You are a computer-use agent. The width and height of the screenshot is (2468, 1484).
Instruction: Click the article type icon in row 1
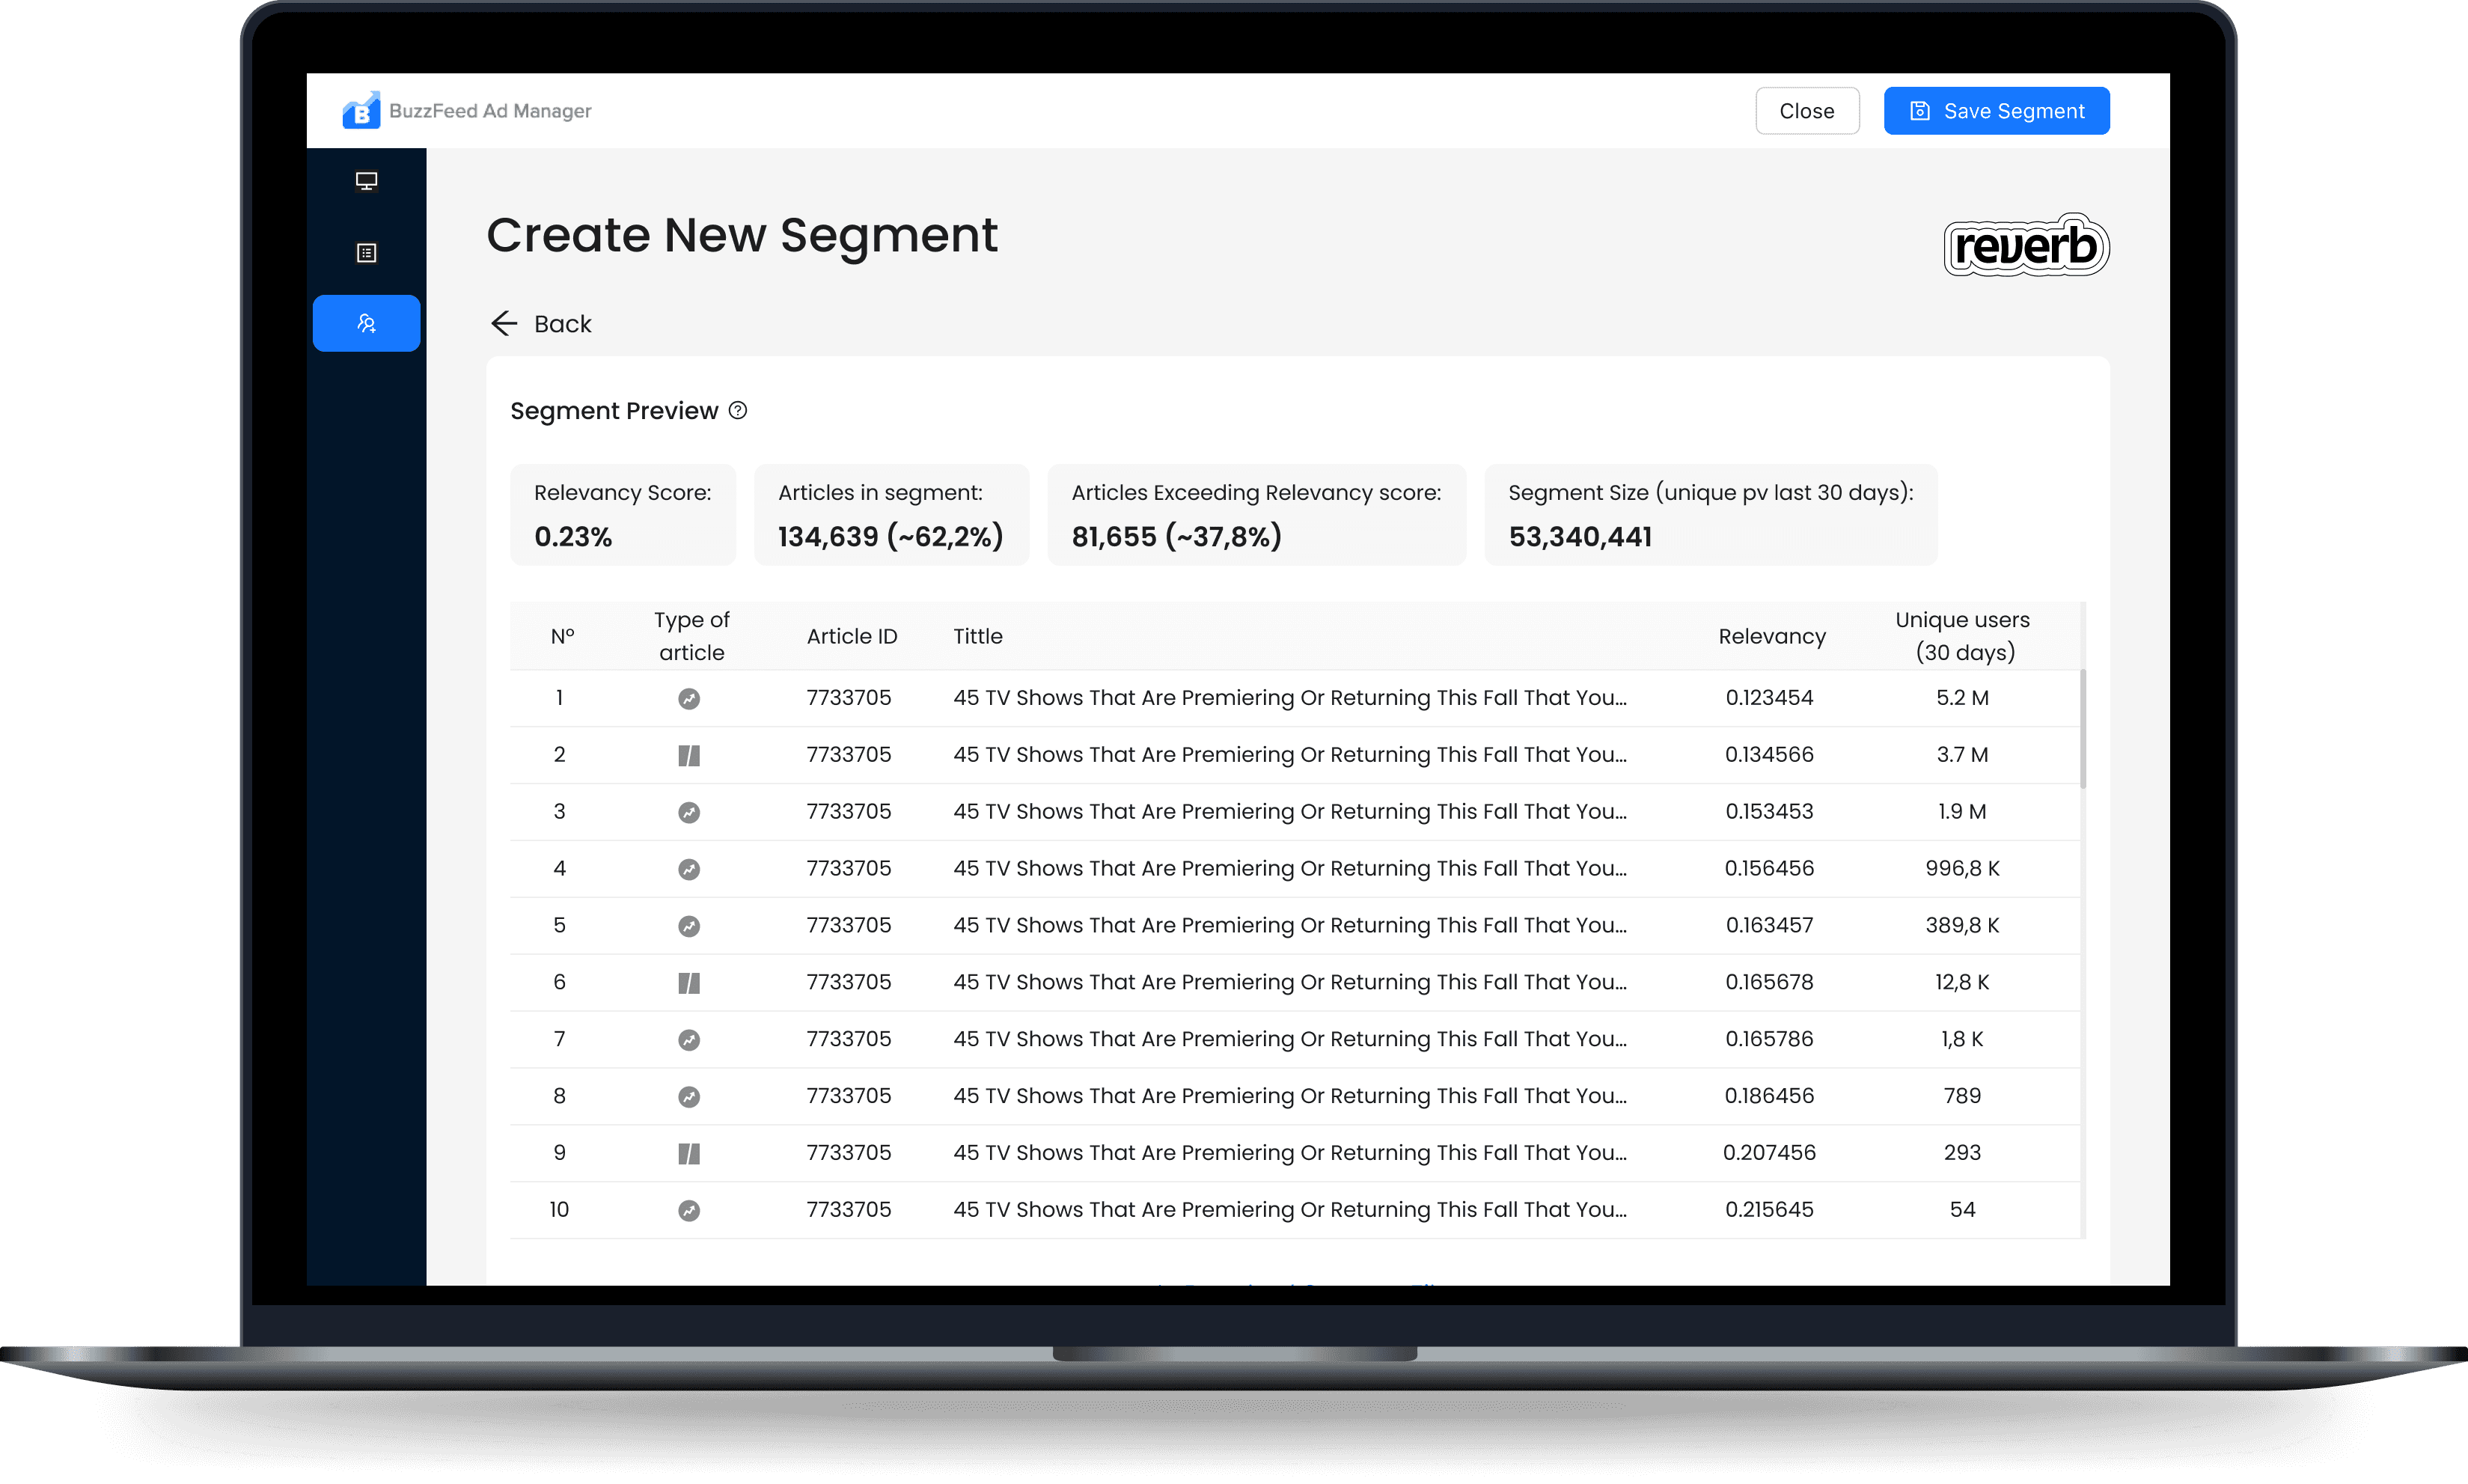click(689, 698)
